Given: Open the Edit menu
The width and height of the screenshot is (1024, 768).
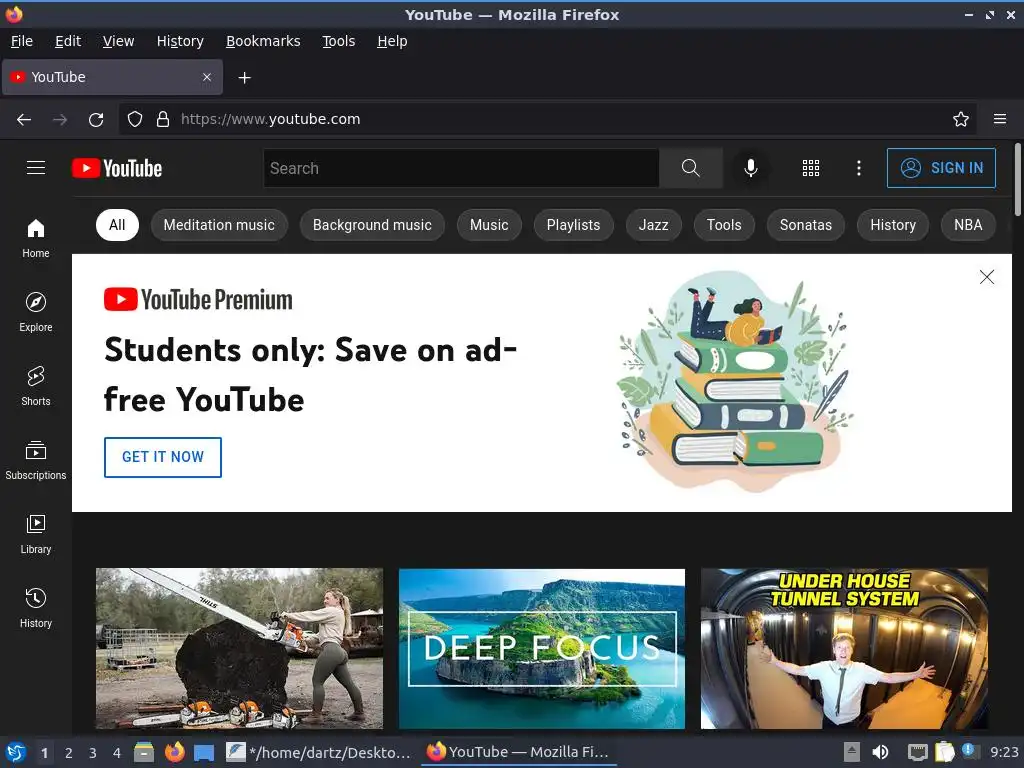Looking at the screenshot, I should [68, 41].
